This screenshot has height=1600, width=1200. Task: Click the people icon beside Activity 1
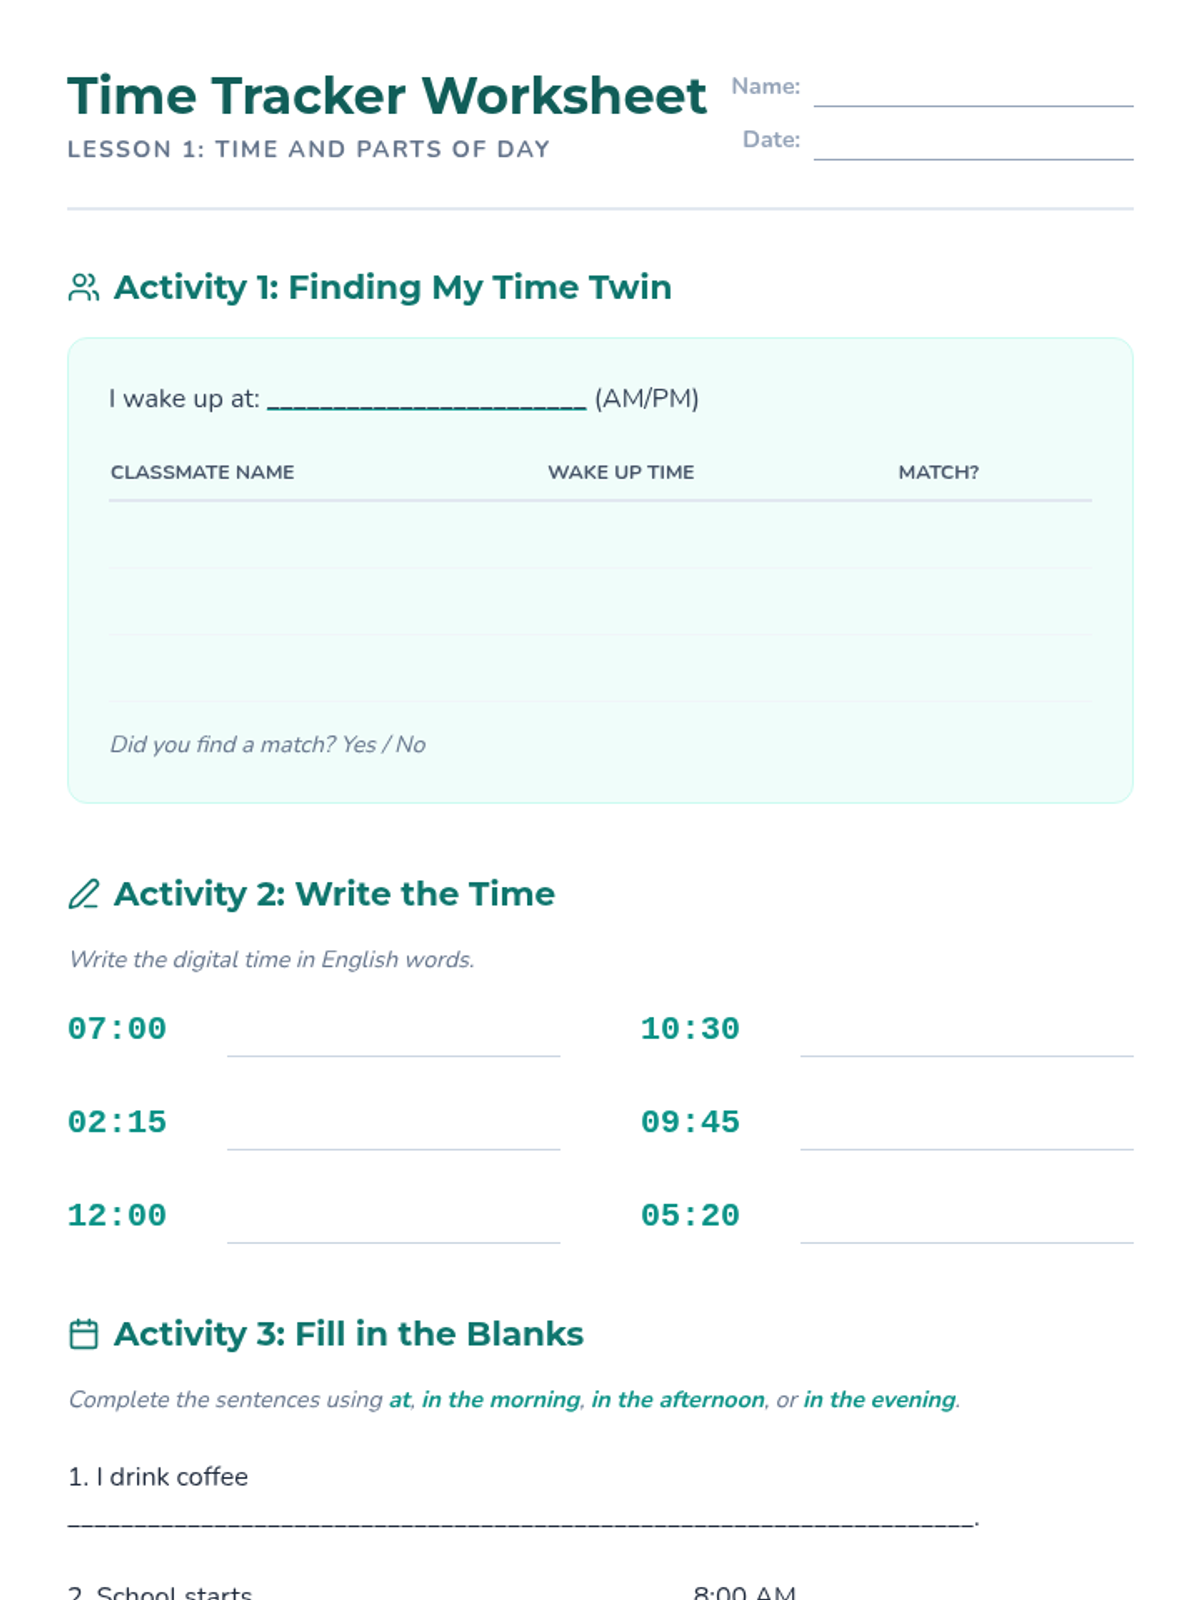click(84, 288)
